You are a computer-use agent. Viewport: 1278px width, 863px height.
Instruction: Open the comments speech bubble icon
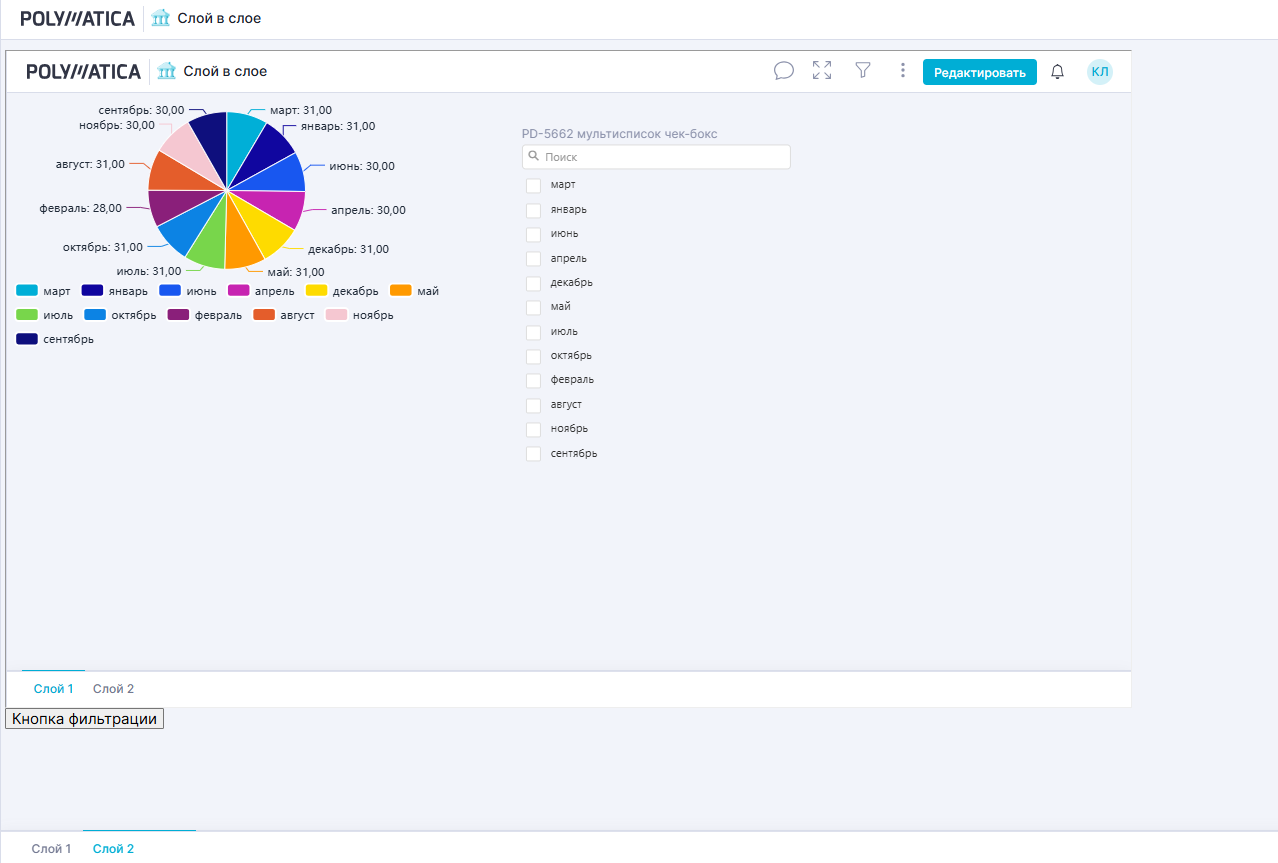click(784, 71)
